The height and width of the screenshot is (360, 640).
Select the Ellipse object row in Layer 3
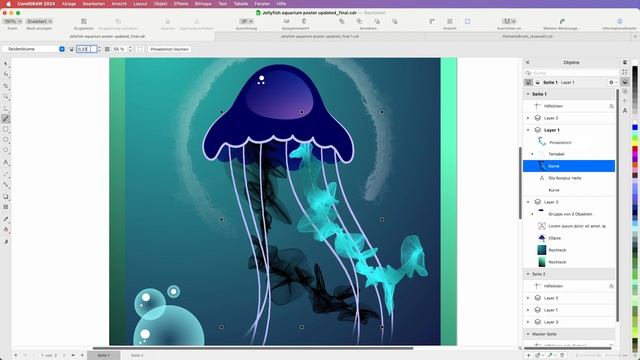point(569,238)
